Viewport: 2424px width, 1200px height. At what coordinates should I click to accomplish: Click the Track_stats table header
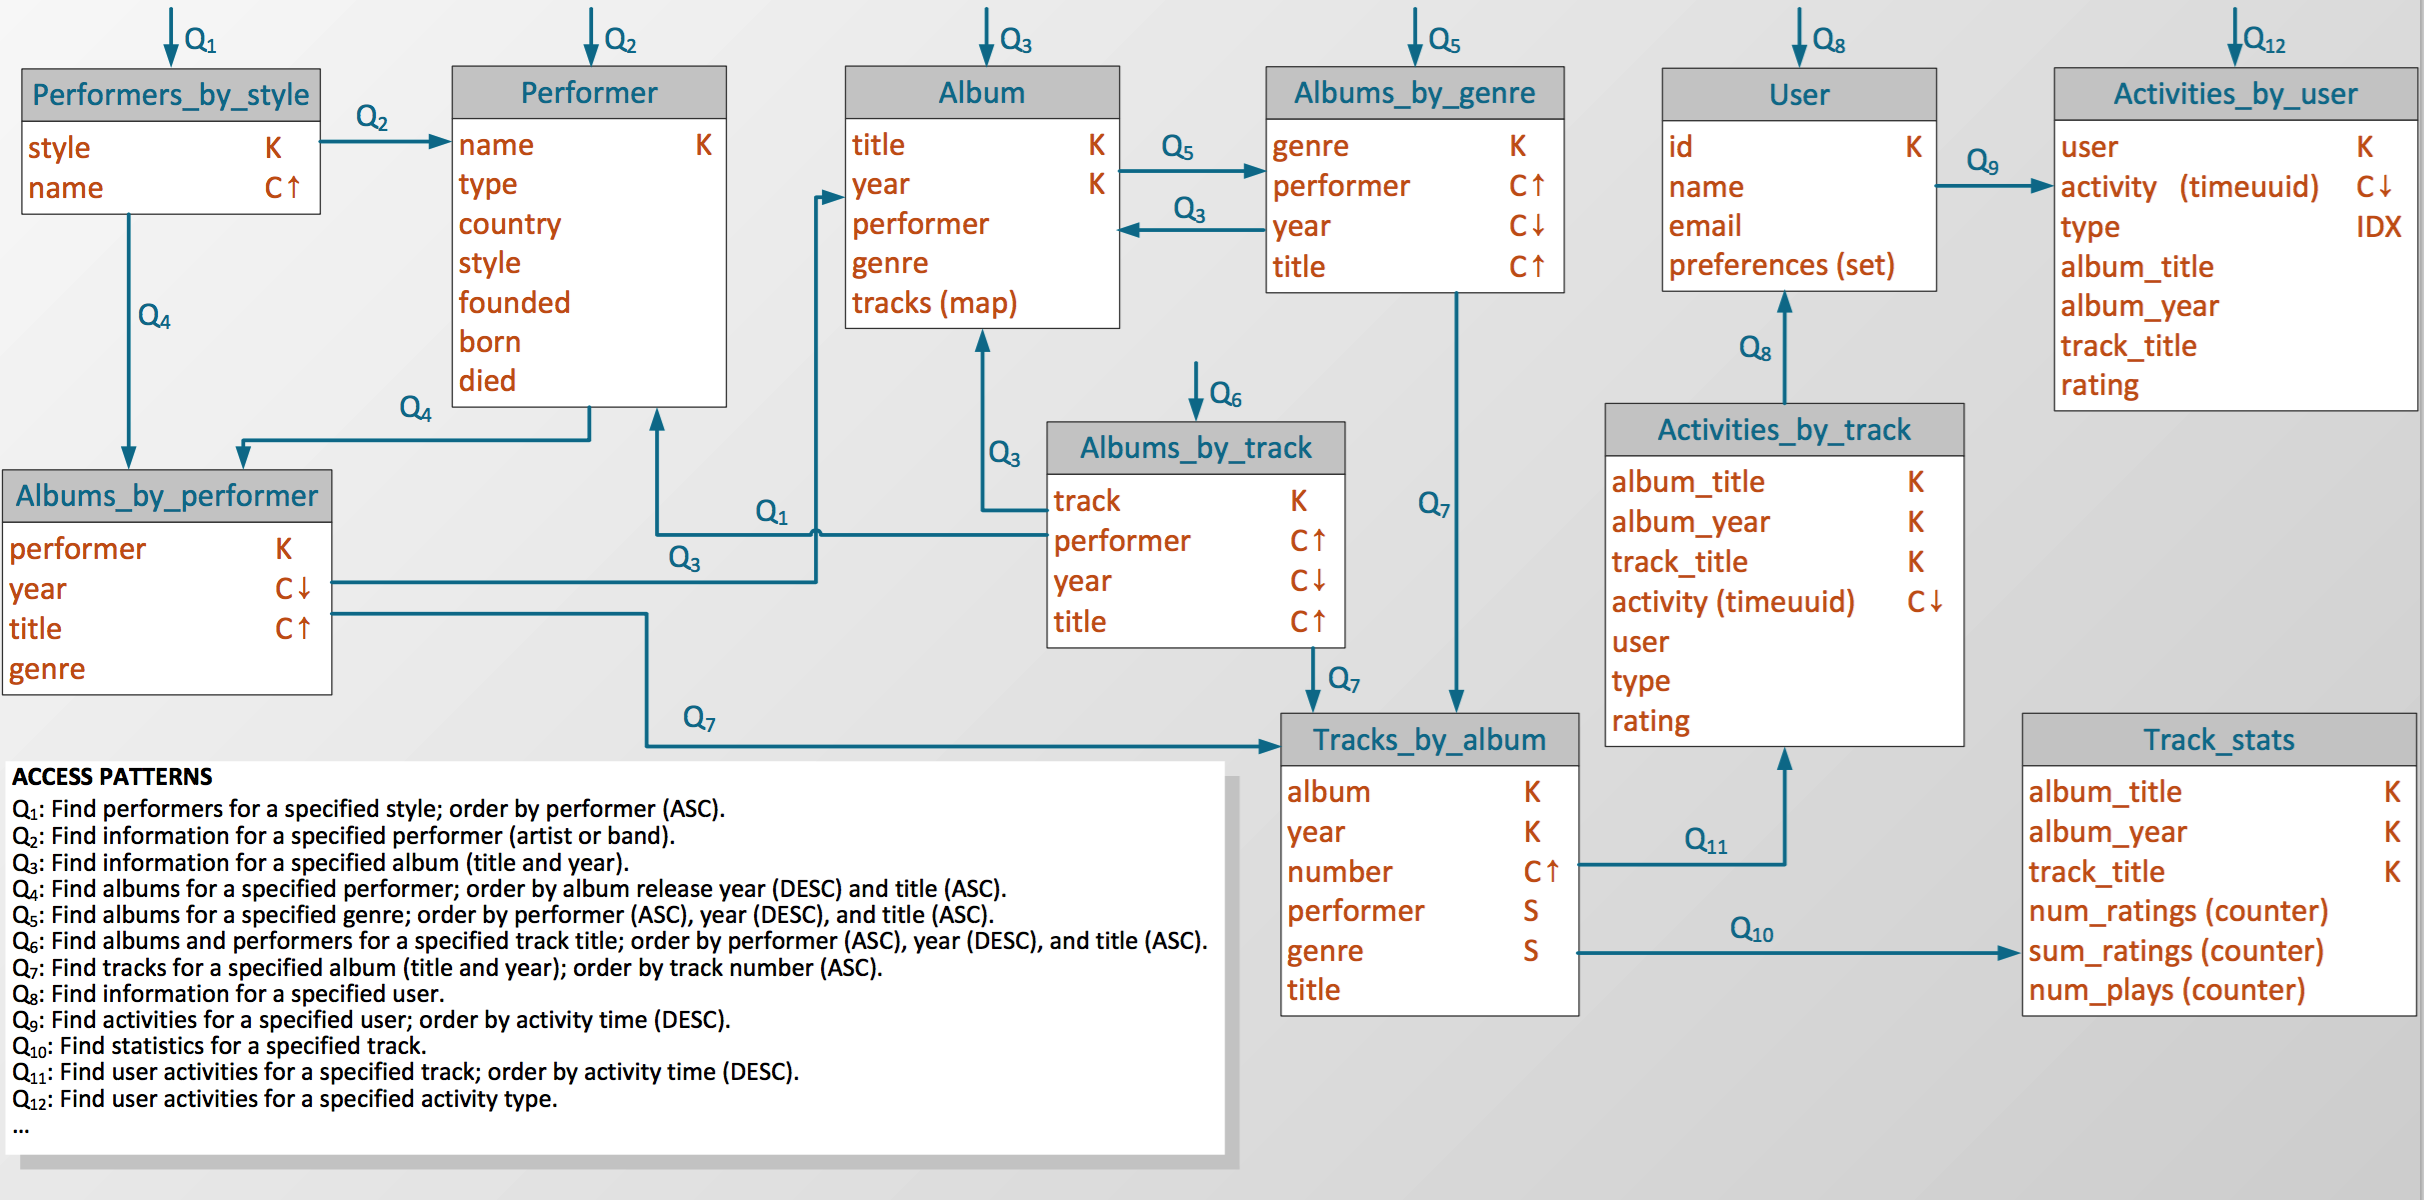coord(2218,740)
